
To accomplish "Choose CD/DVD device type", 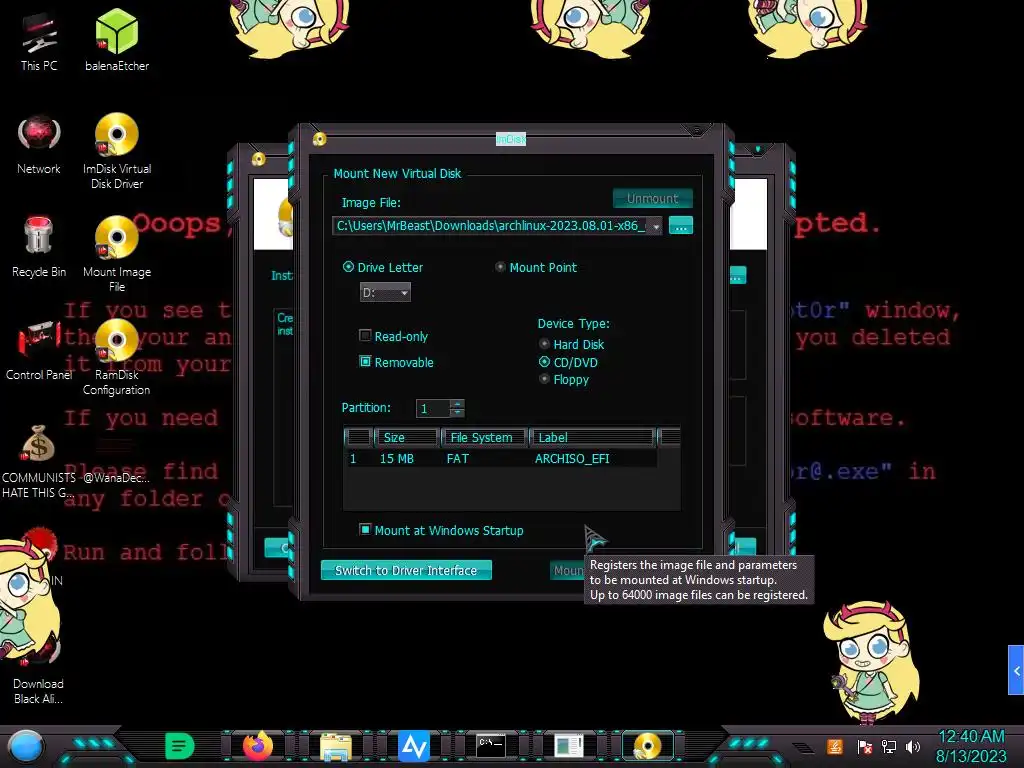I will tap(544, 361).
